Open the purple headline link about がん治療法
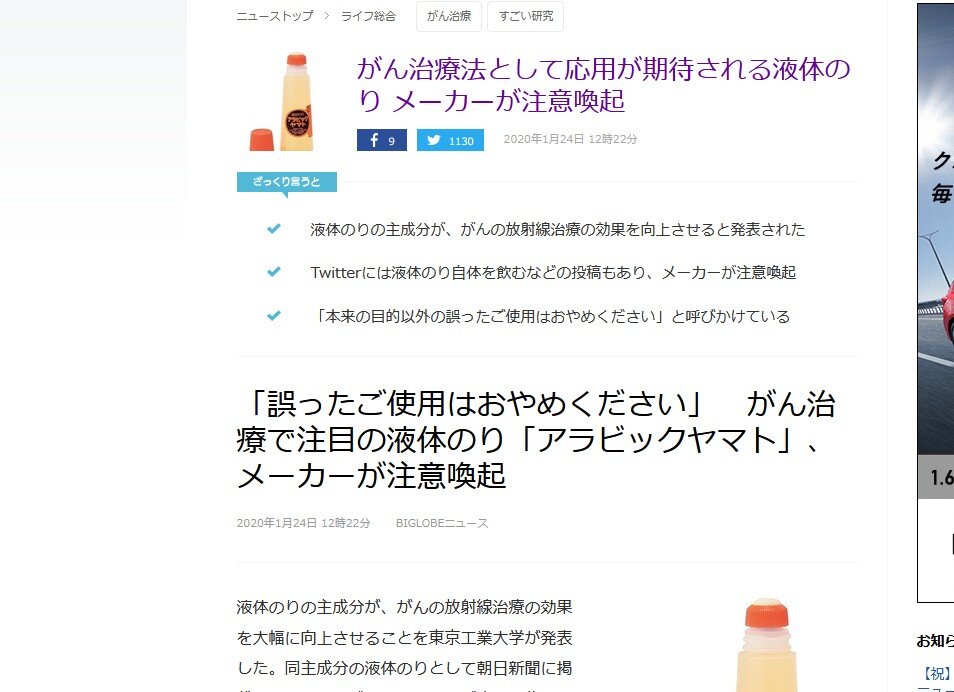The width and height of the screenshot is (954, 692). pyautogui.click(x=603, y=85)
